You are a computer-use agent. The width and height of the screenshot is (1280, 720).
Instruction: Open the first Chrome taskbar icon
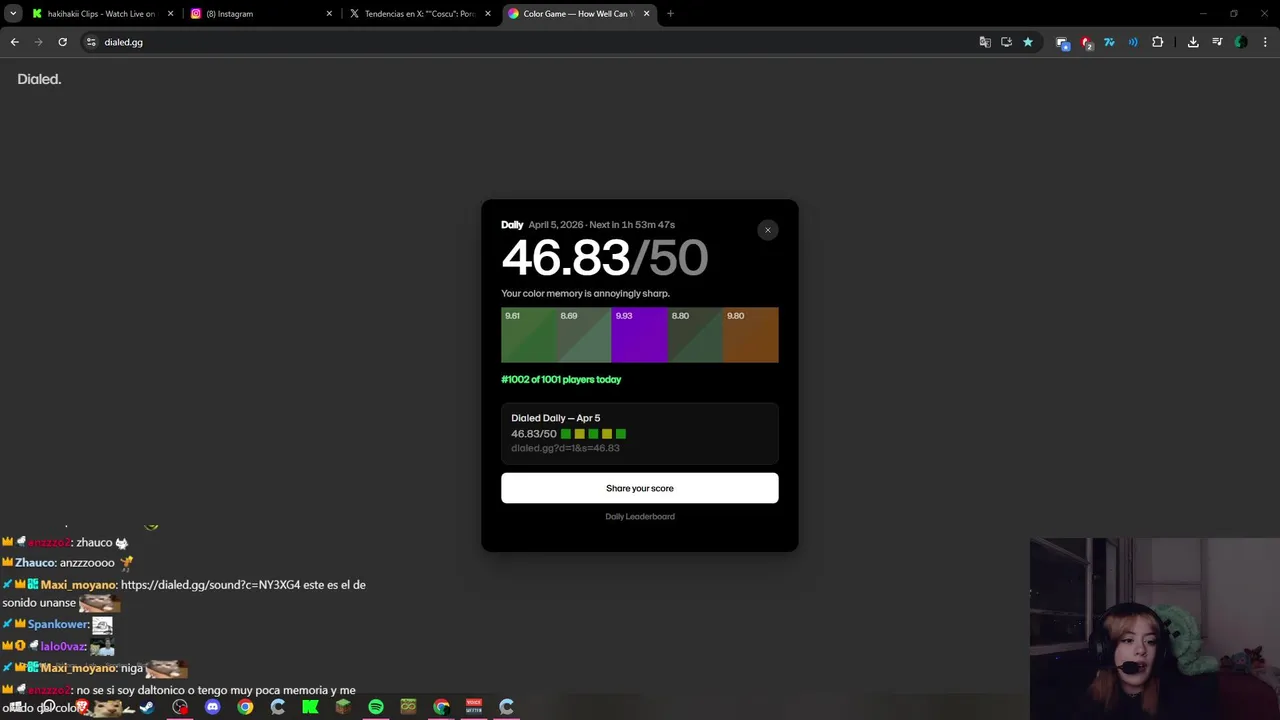[x=245, y=707]
